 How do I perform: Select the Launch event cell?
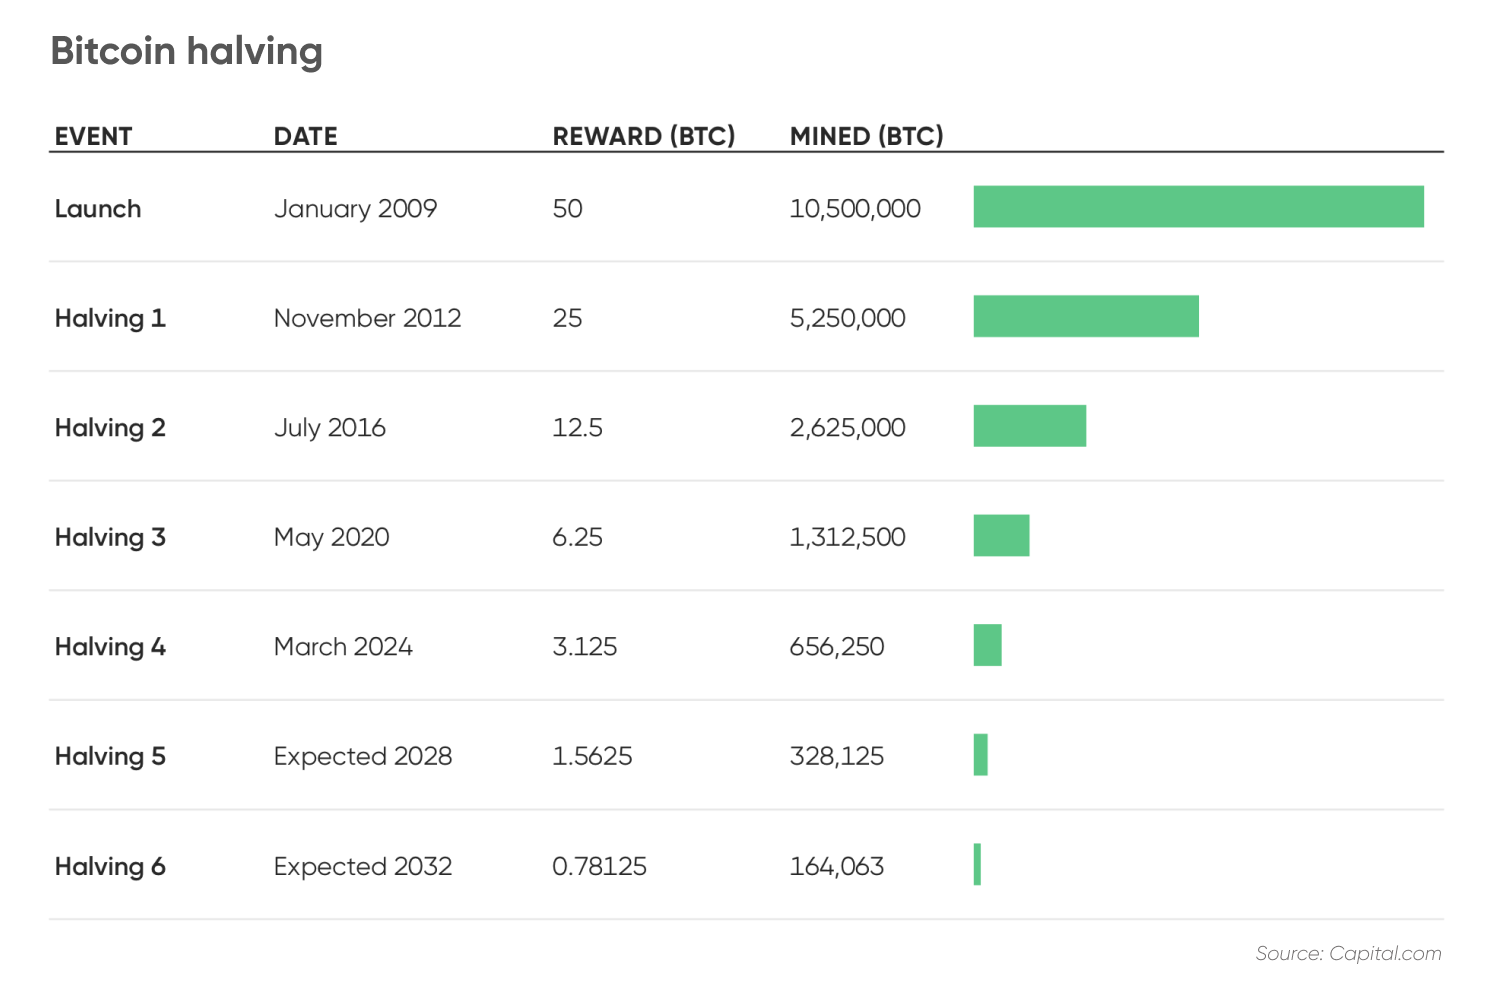98,208
